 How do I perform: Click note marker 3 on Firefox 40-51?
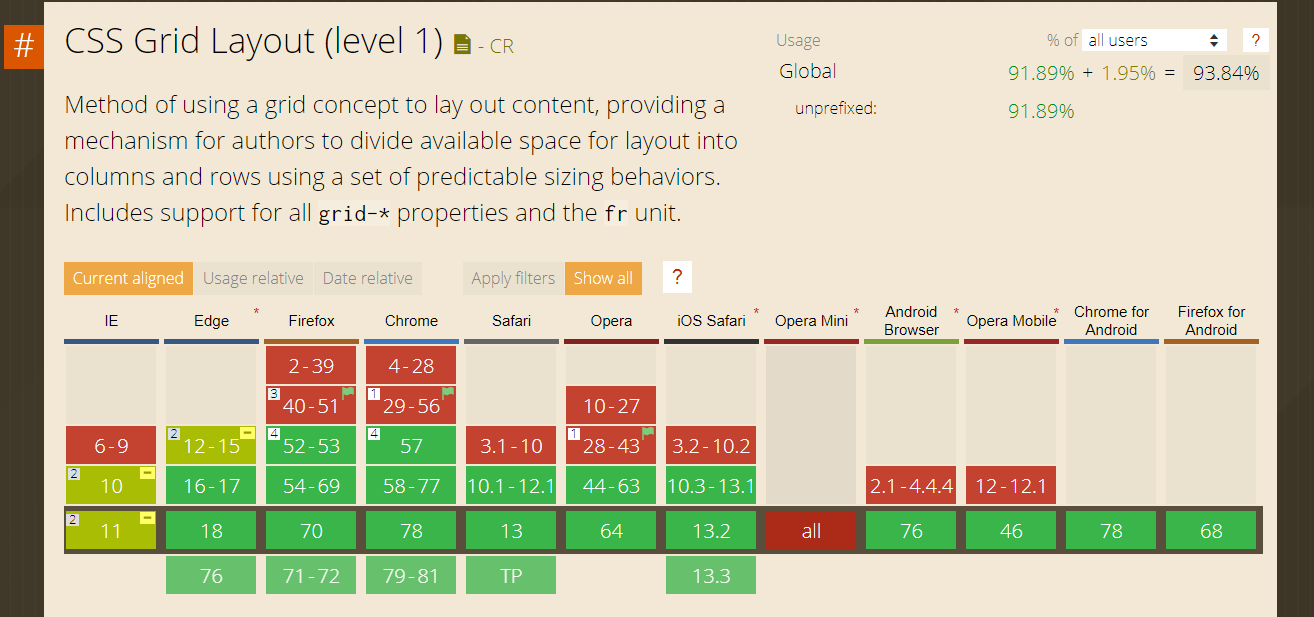(274, 395)
